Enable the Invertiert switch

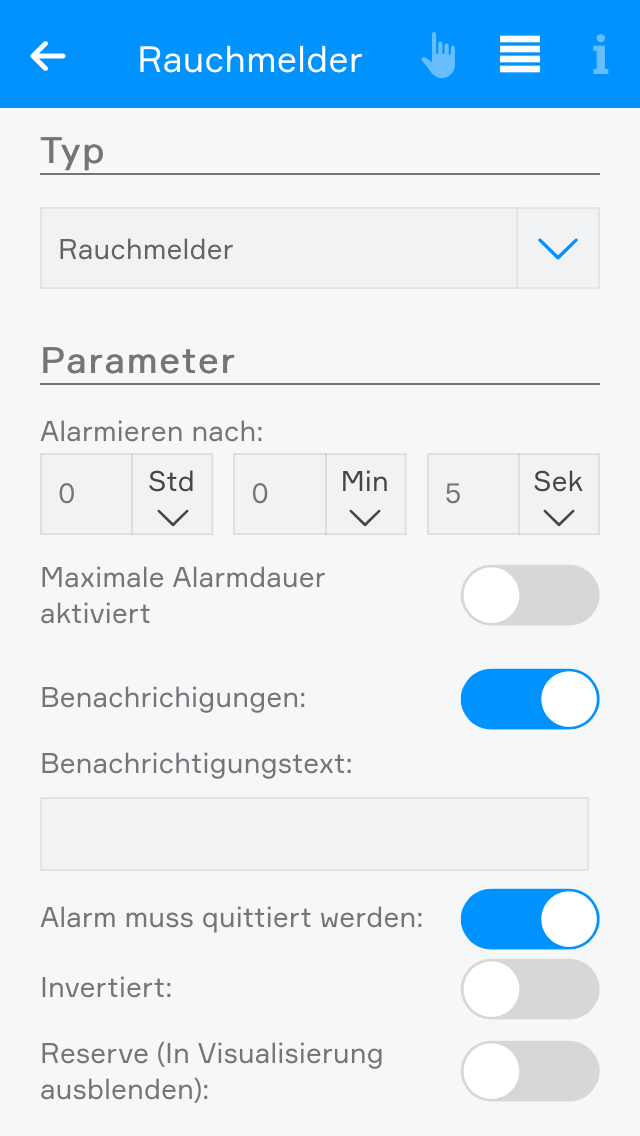[x=530, y=989]
